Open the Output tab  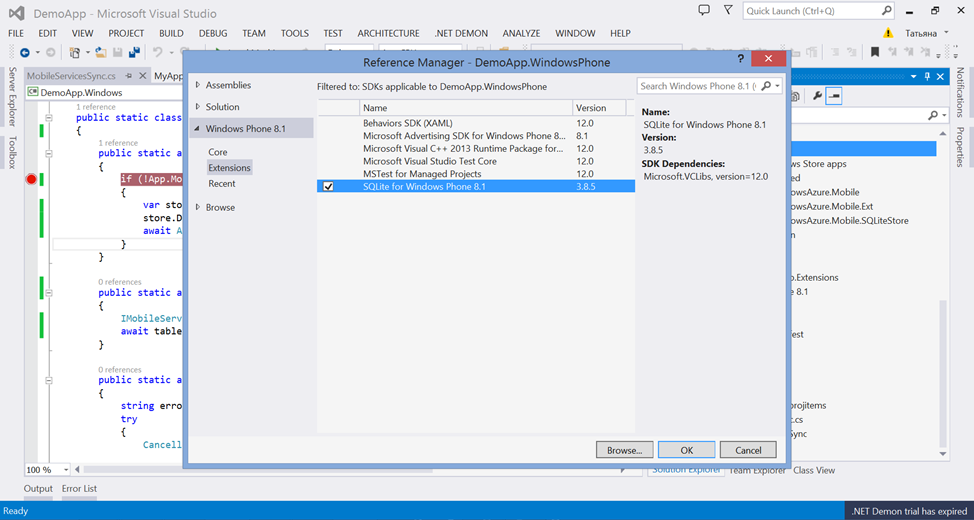[39, 488]
